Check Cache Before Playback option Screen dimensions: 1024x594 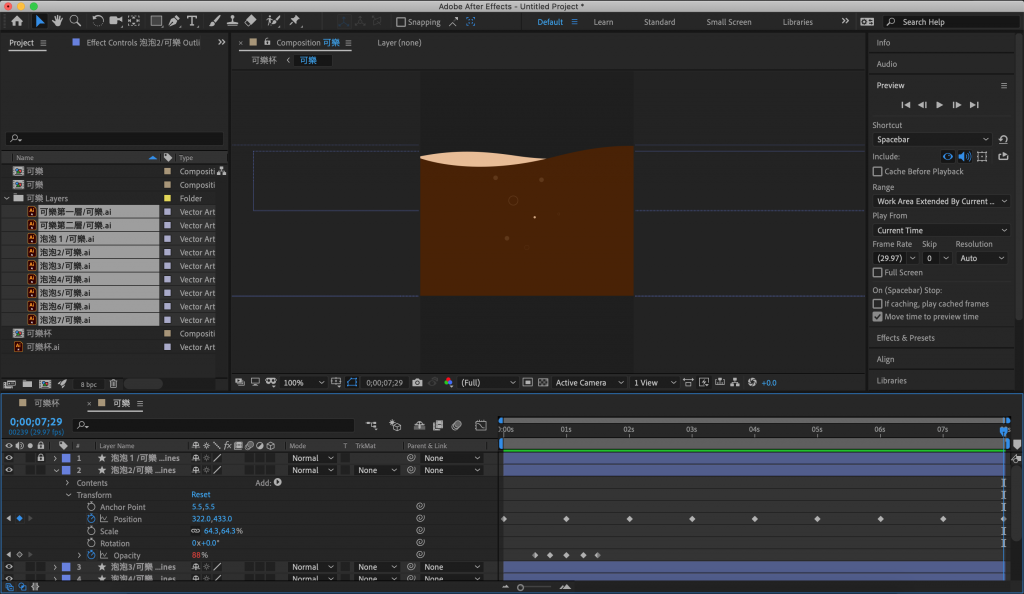pyautogui.click(x=878, y=171)
